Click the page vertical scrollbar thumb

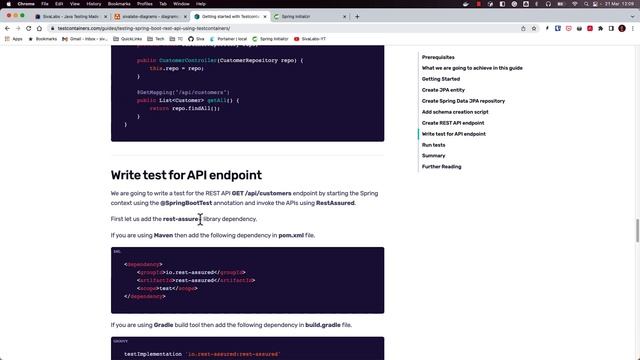point(637,231)
